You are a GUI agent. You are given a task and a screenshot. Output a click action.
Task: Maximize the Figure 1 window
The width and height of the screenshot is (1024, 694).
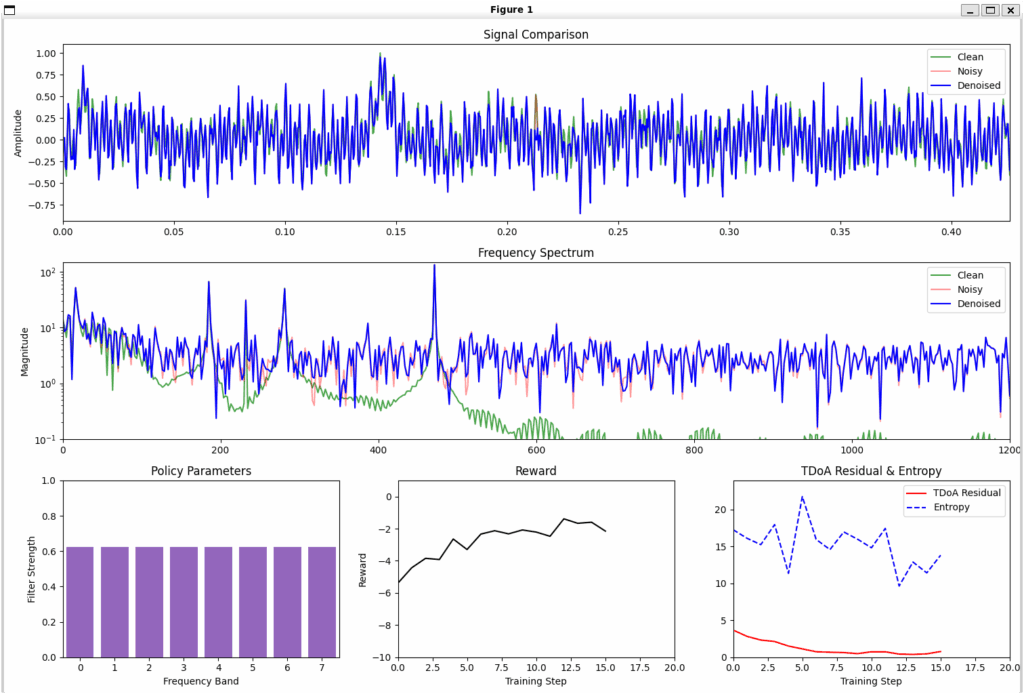(x=990, y=9)
